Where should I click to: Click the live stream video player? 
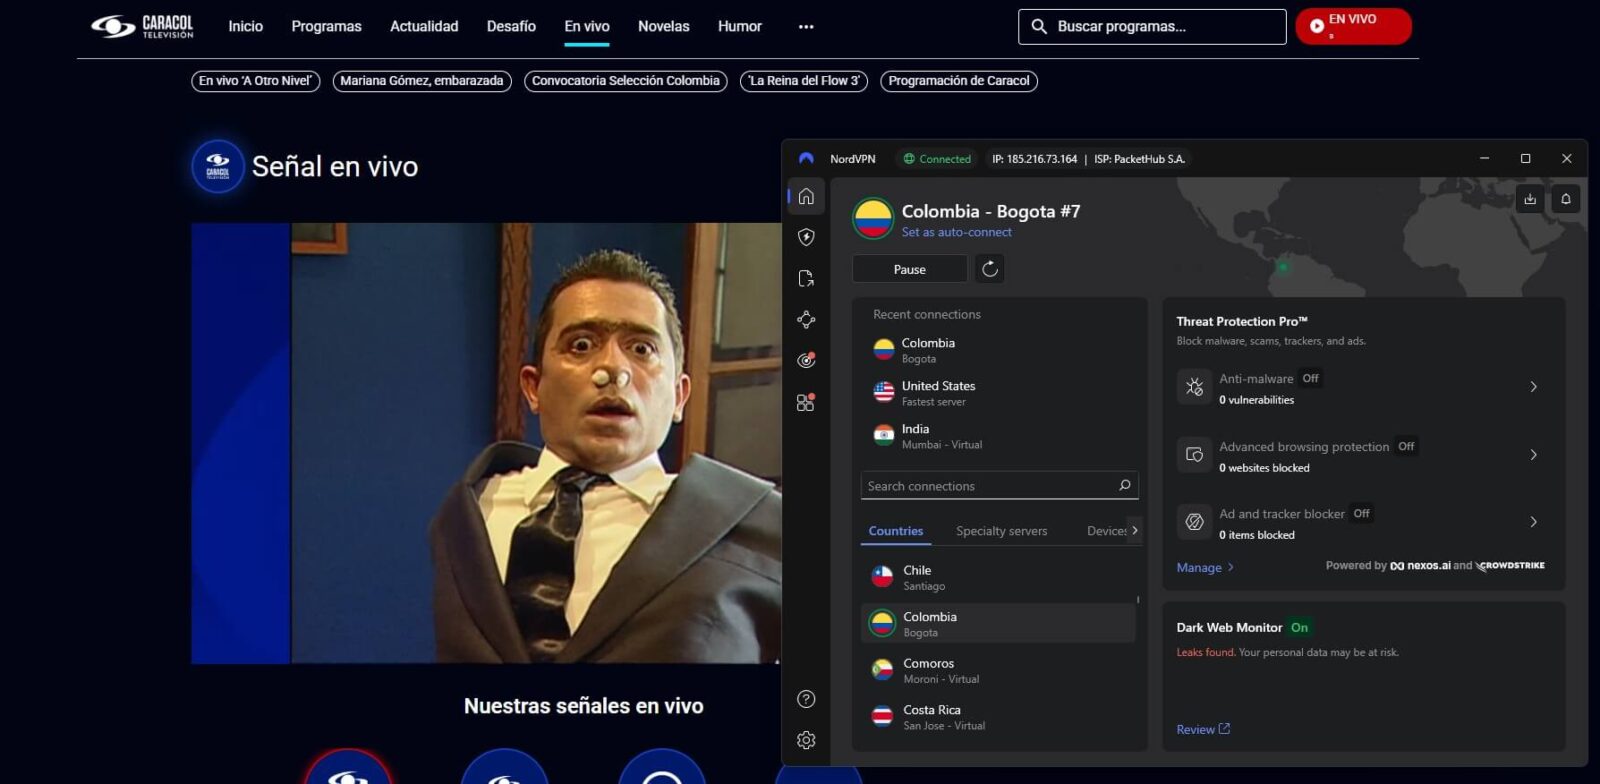pos(486,443)
